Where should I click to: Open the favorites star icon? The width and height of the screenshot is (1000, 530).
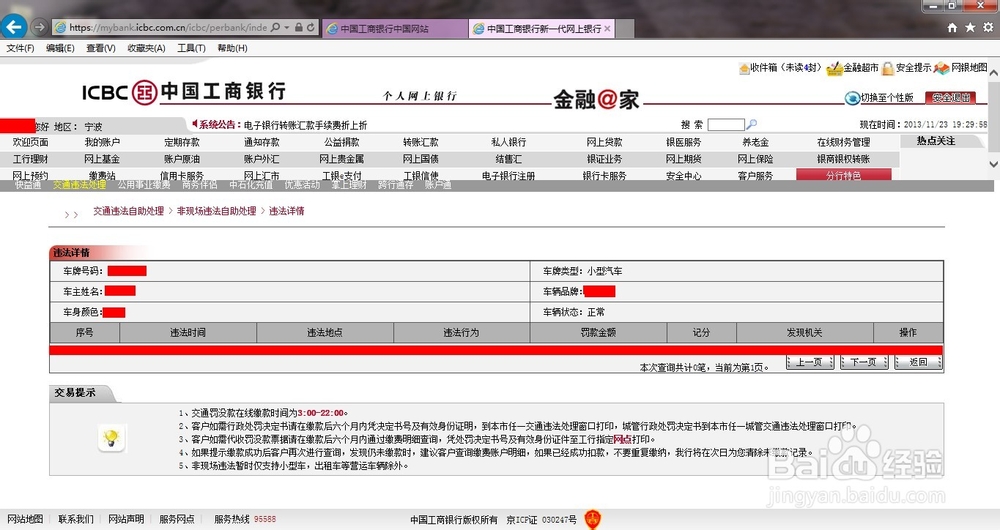coord(970,27)
